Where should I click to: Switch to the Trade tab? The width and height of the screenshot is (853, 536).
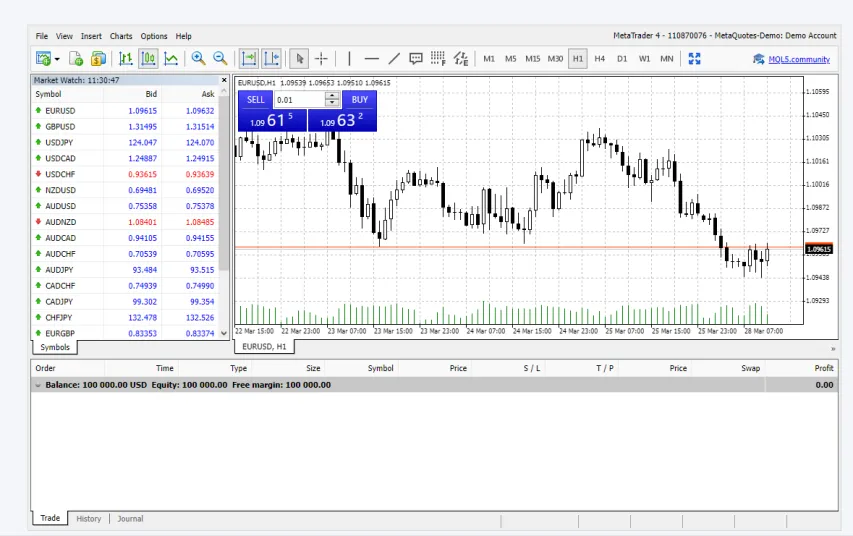50,518
